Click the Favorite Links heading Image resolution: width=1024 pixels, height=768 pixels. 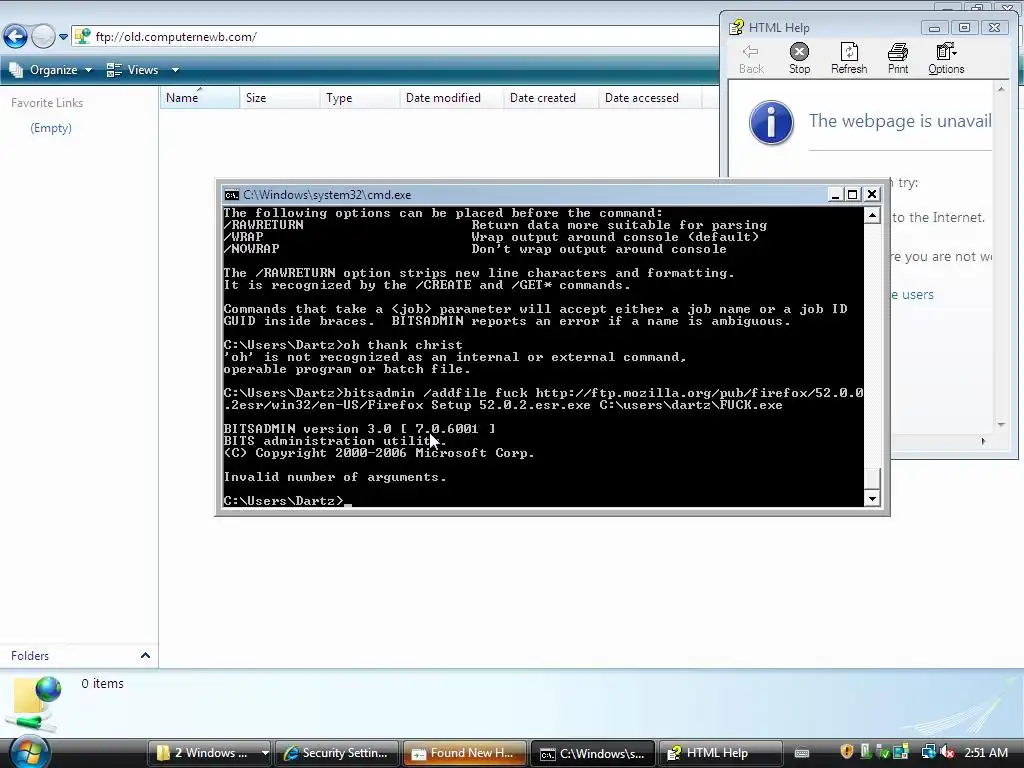47,103
